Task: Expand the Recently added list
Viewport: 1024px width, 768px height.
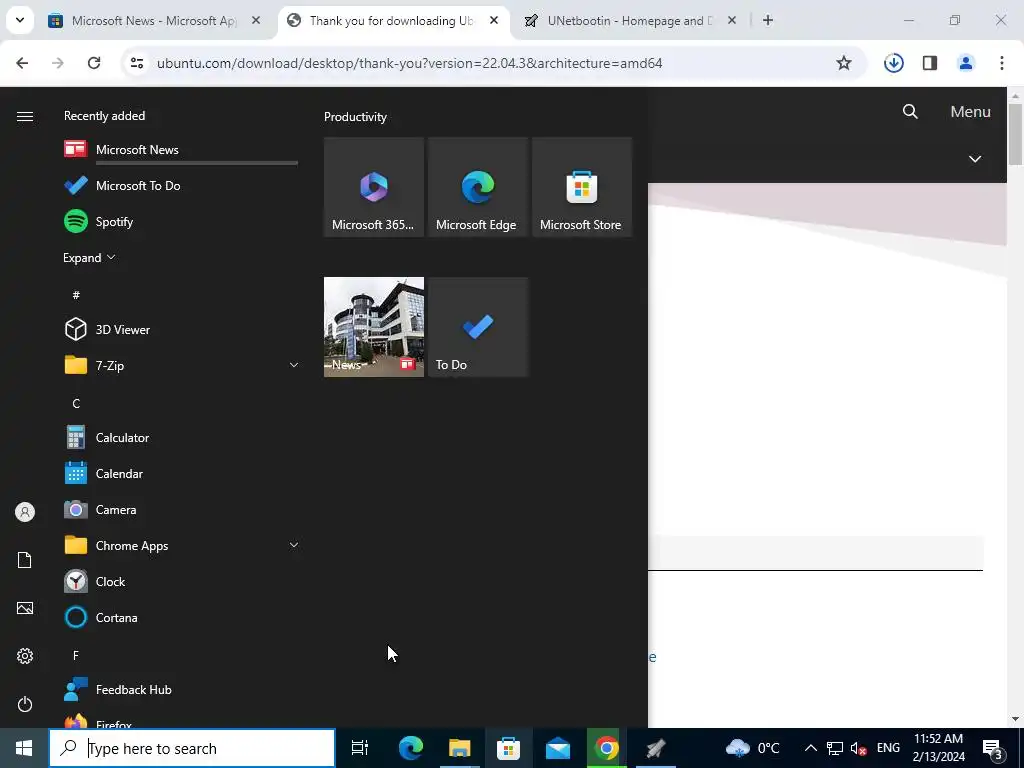Action: coord(89,258)
